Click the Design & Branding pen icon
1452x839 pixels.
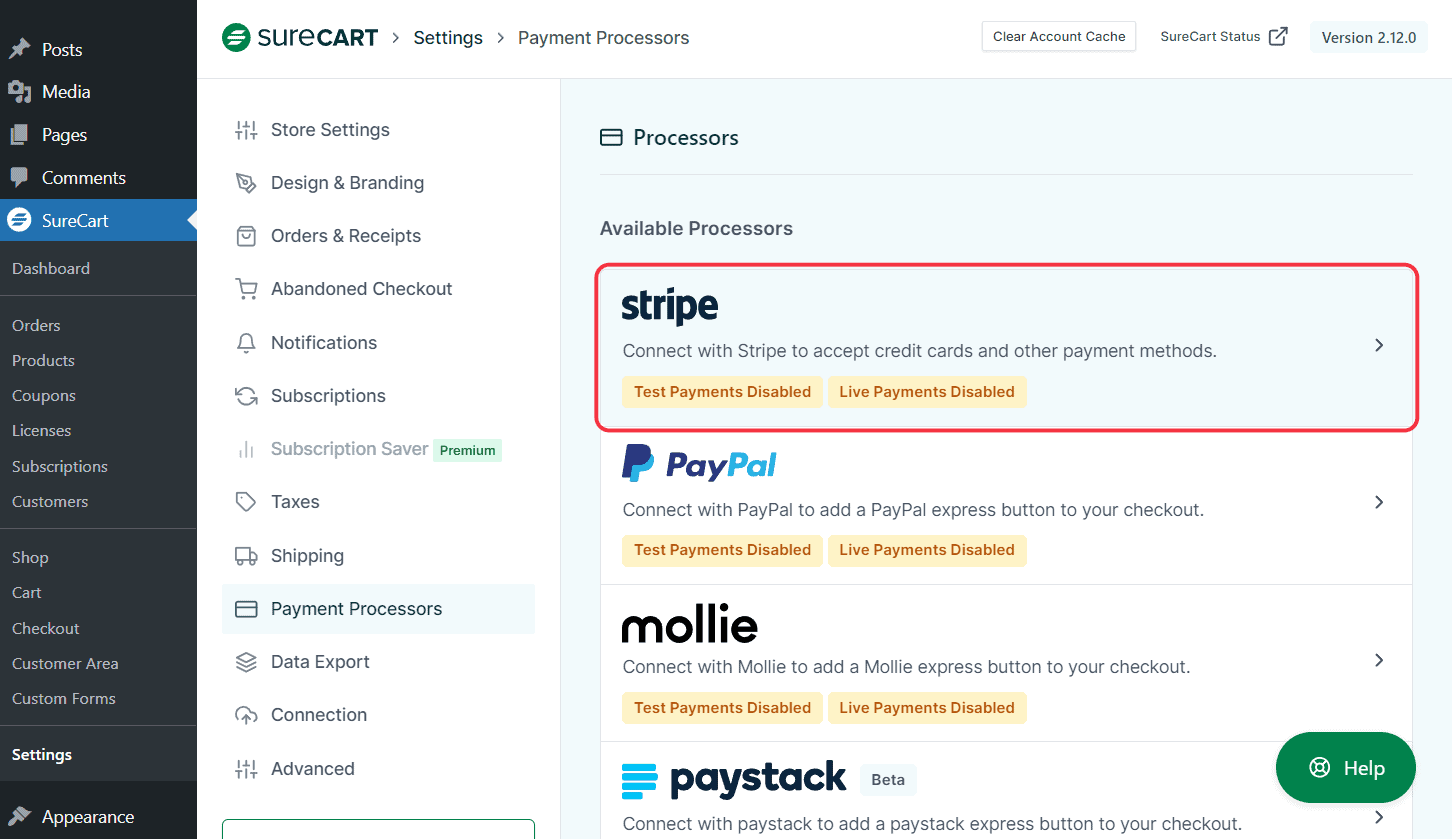(246, 183)
